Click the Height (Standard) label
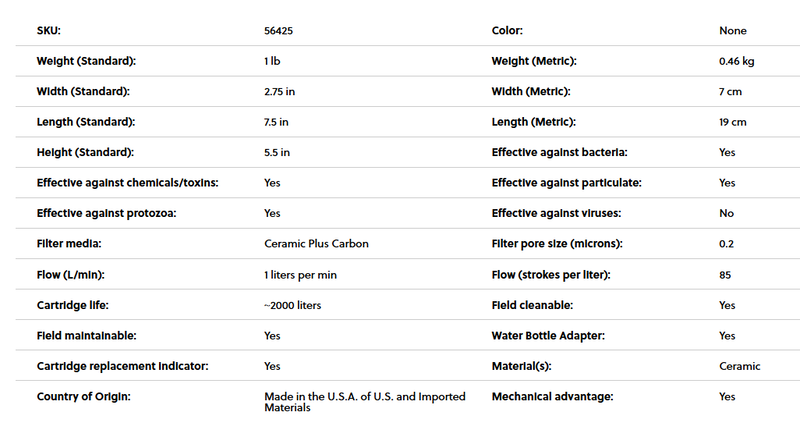 (x=85, y=152)
